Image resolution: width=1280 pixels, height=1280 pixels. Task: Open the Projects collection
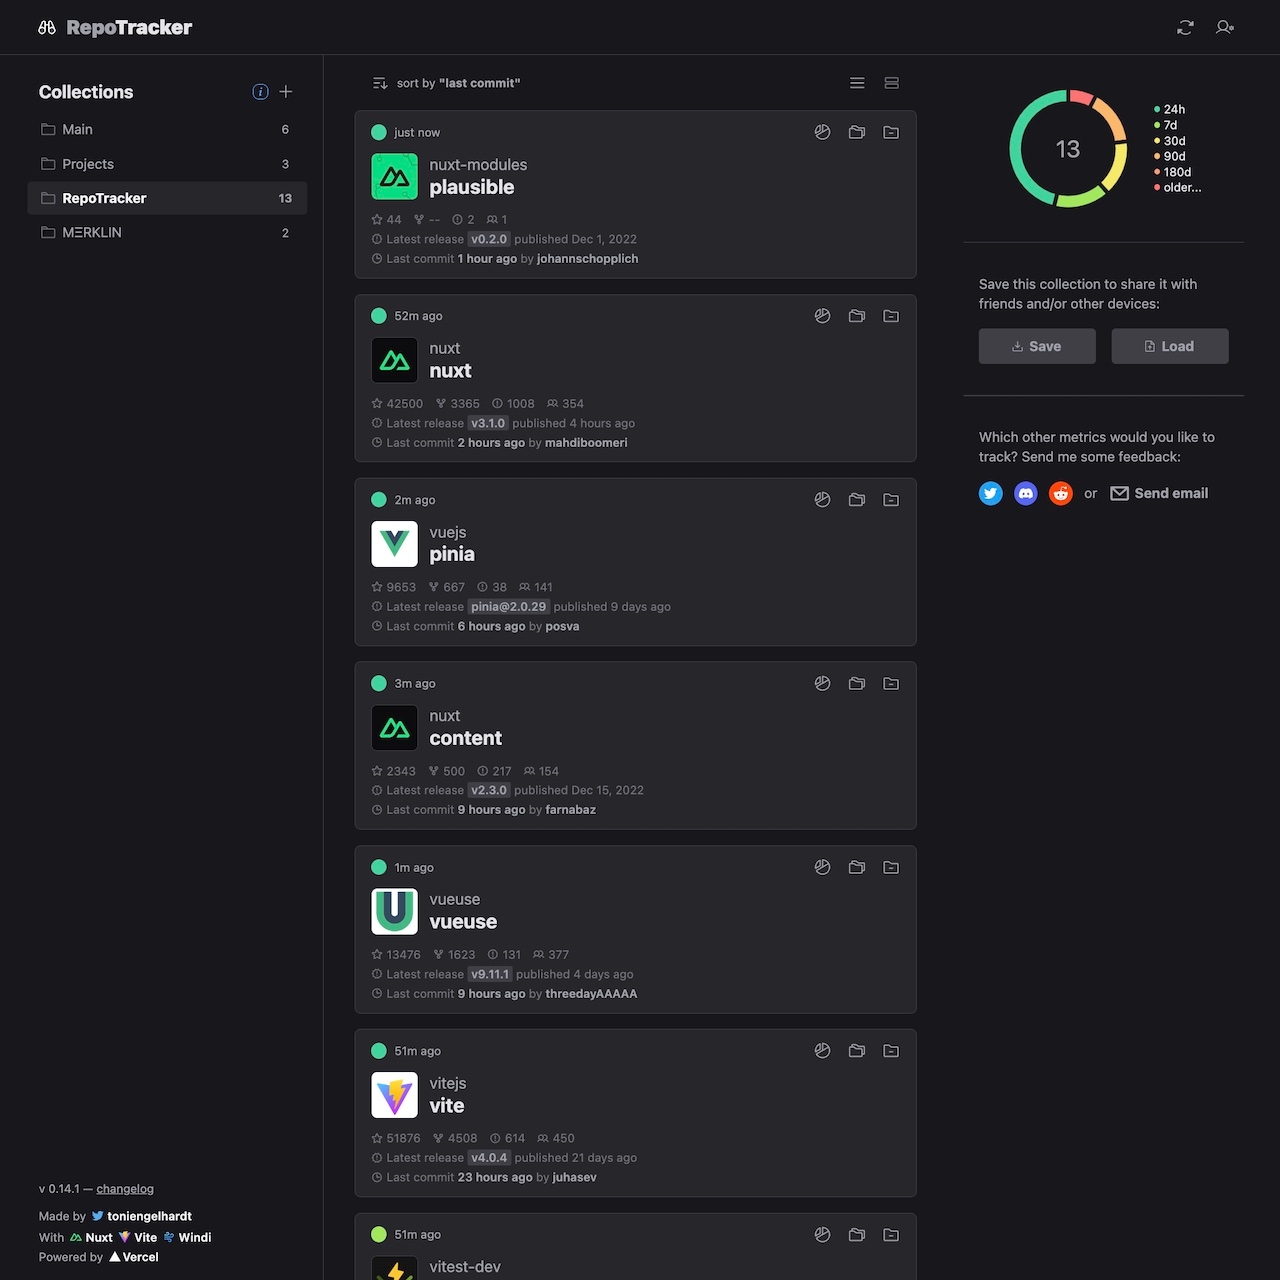(x=167, y=164)
